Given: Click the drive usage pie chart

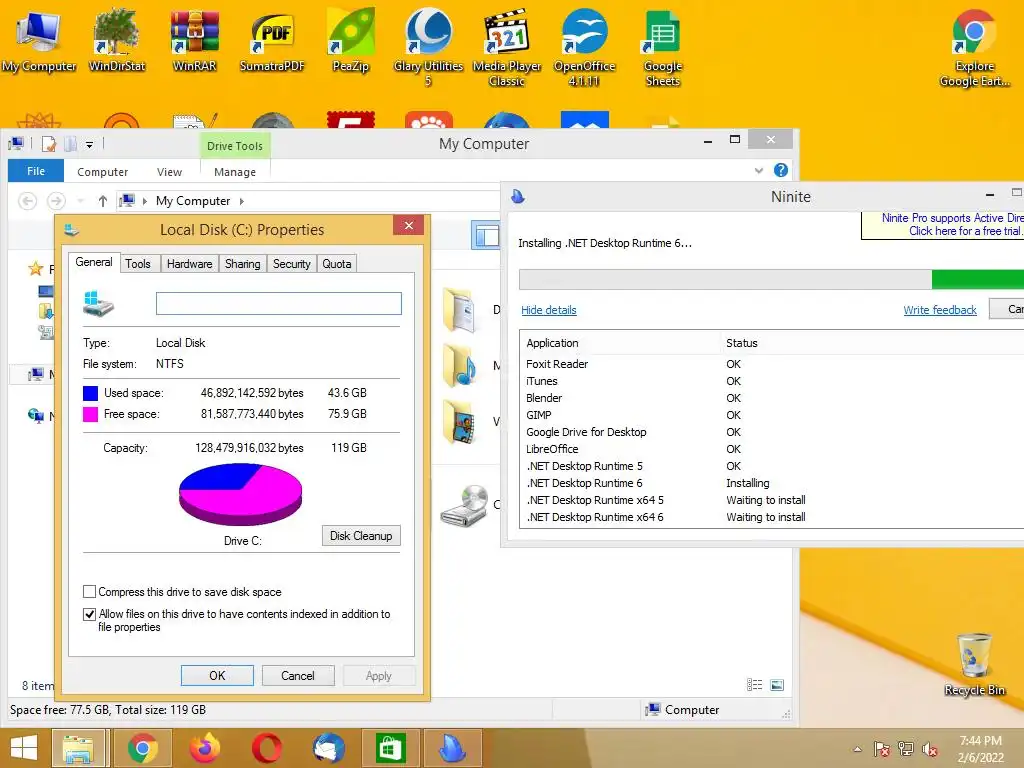Looking at the screenshot, I should (240, 494).
